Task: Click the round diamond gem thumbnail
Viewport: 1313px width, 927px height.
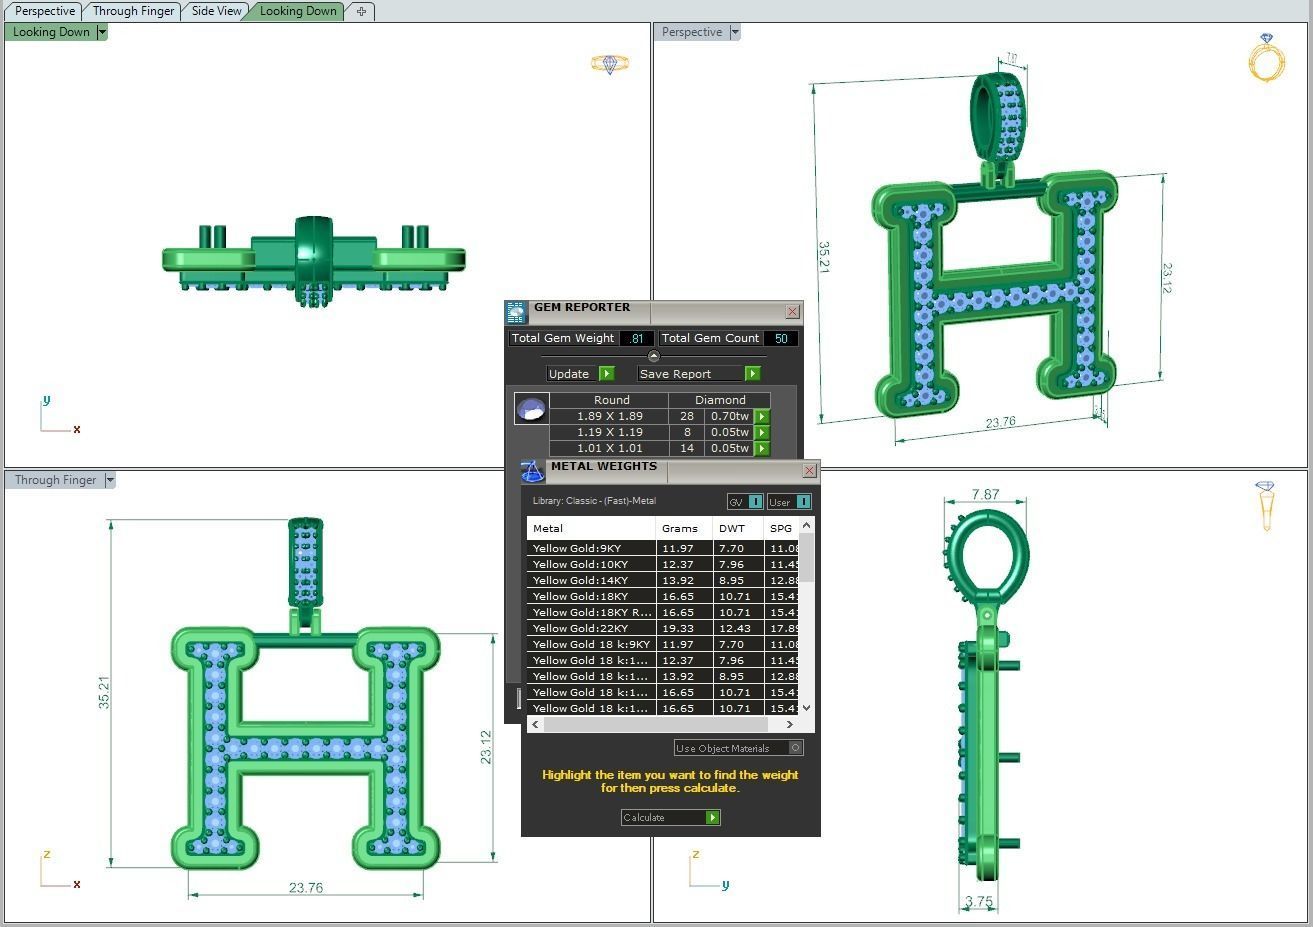Action: (531, 408)
